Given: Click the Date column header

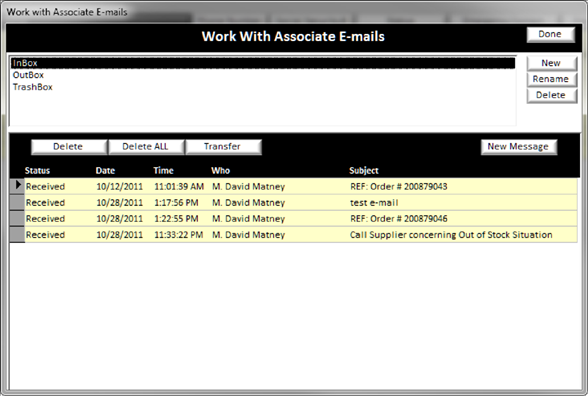Looking at the screenshot, I should (105, 171).
